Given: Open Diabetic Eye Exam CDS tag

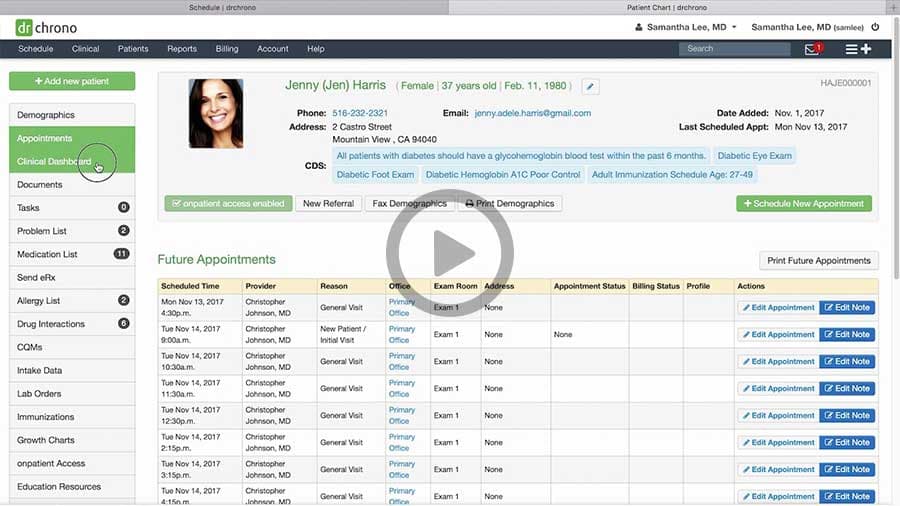Looking at the screenshot, I should click(754, 155).
